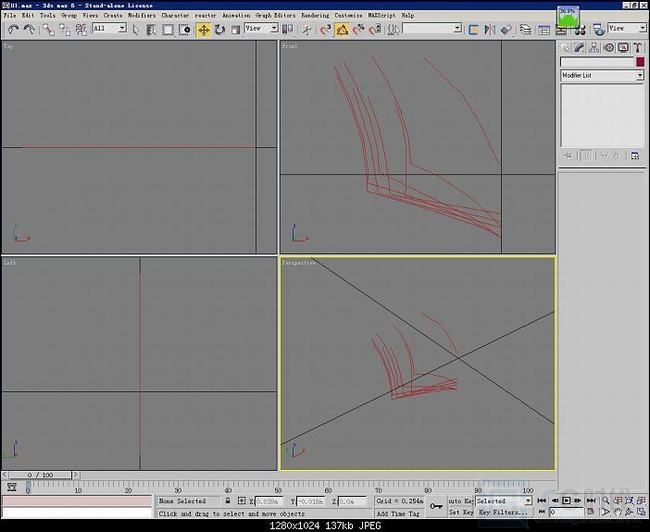The width and height of the screenshot is (650, 532).
Task: Toggle the Spinner Snap button
Action: (x=375, y=29)
